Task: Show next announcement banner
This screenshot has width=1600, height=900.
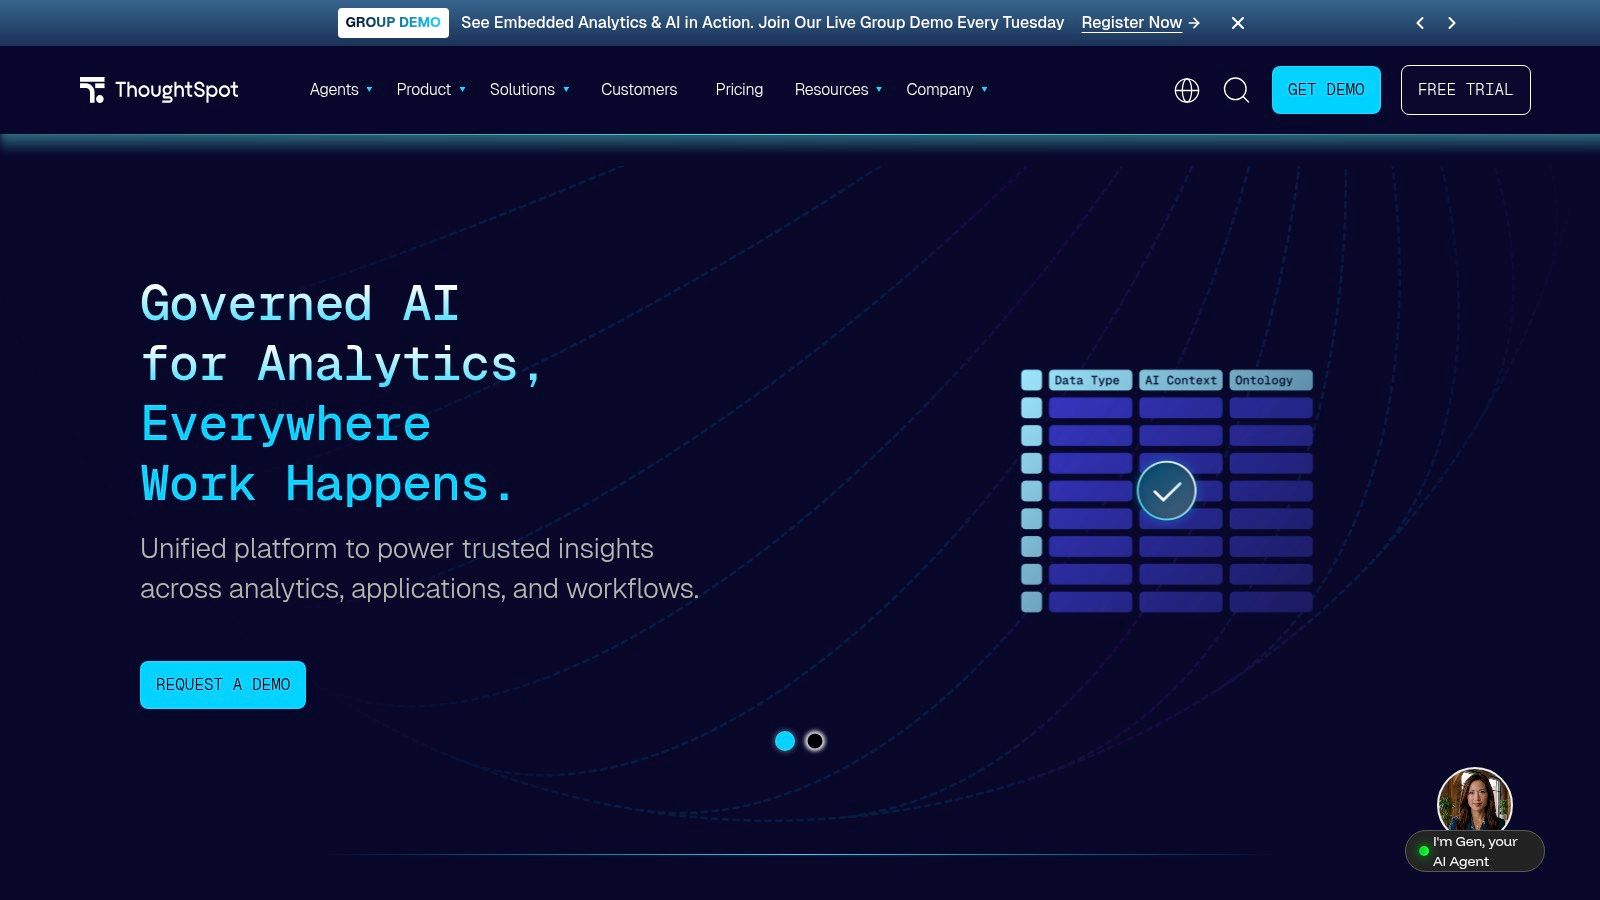Action: point(1452,23)
